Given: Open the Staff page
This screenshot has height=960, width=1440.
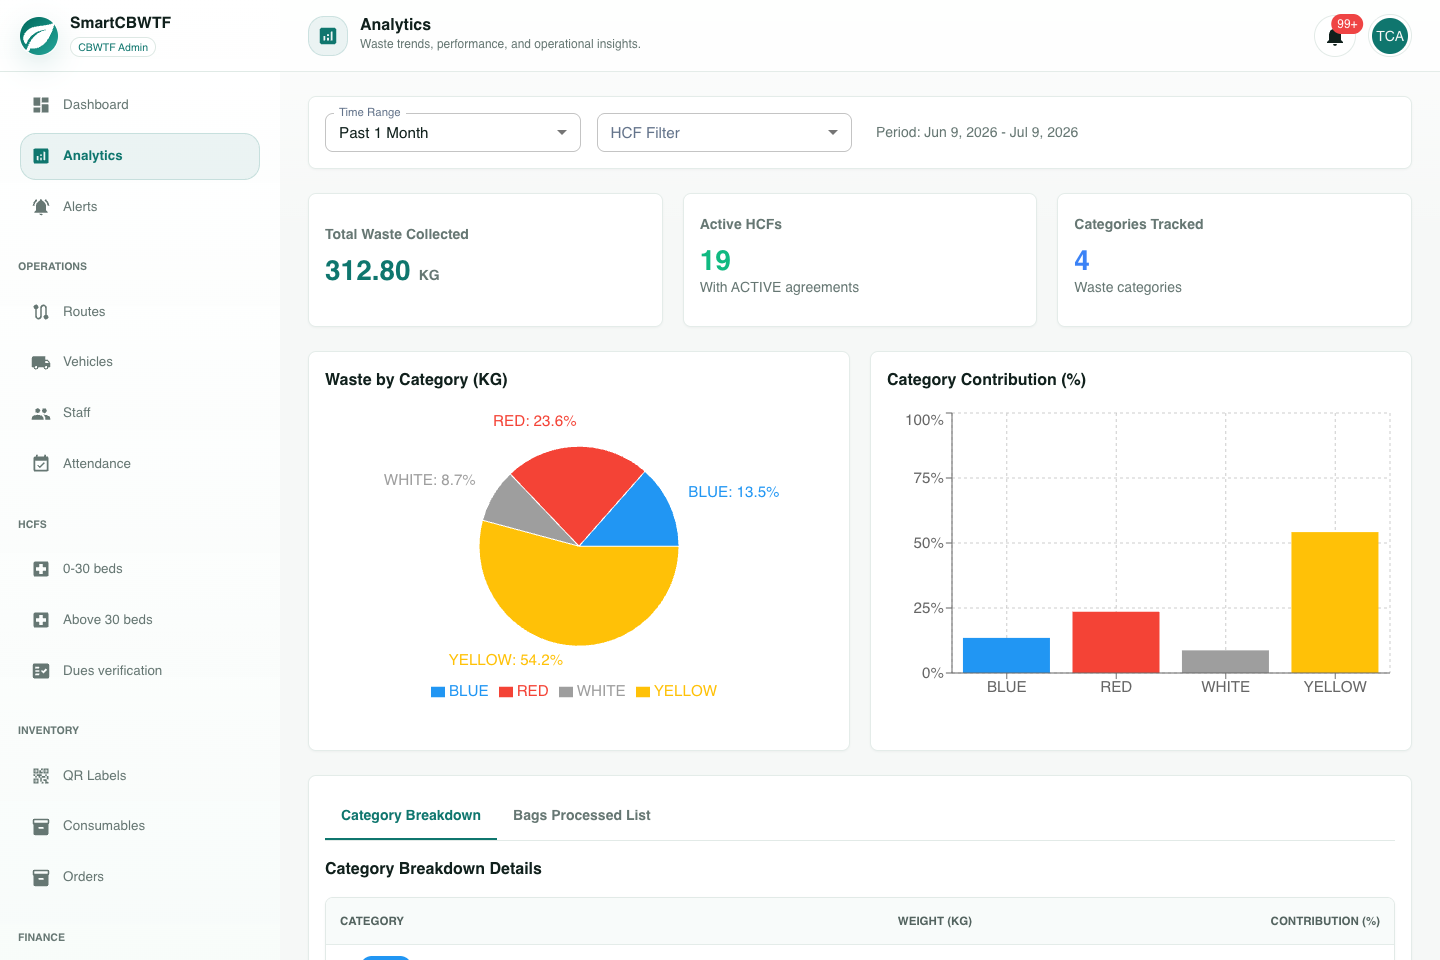Looking at the screenshot, I should point(140,413).
